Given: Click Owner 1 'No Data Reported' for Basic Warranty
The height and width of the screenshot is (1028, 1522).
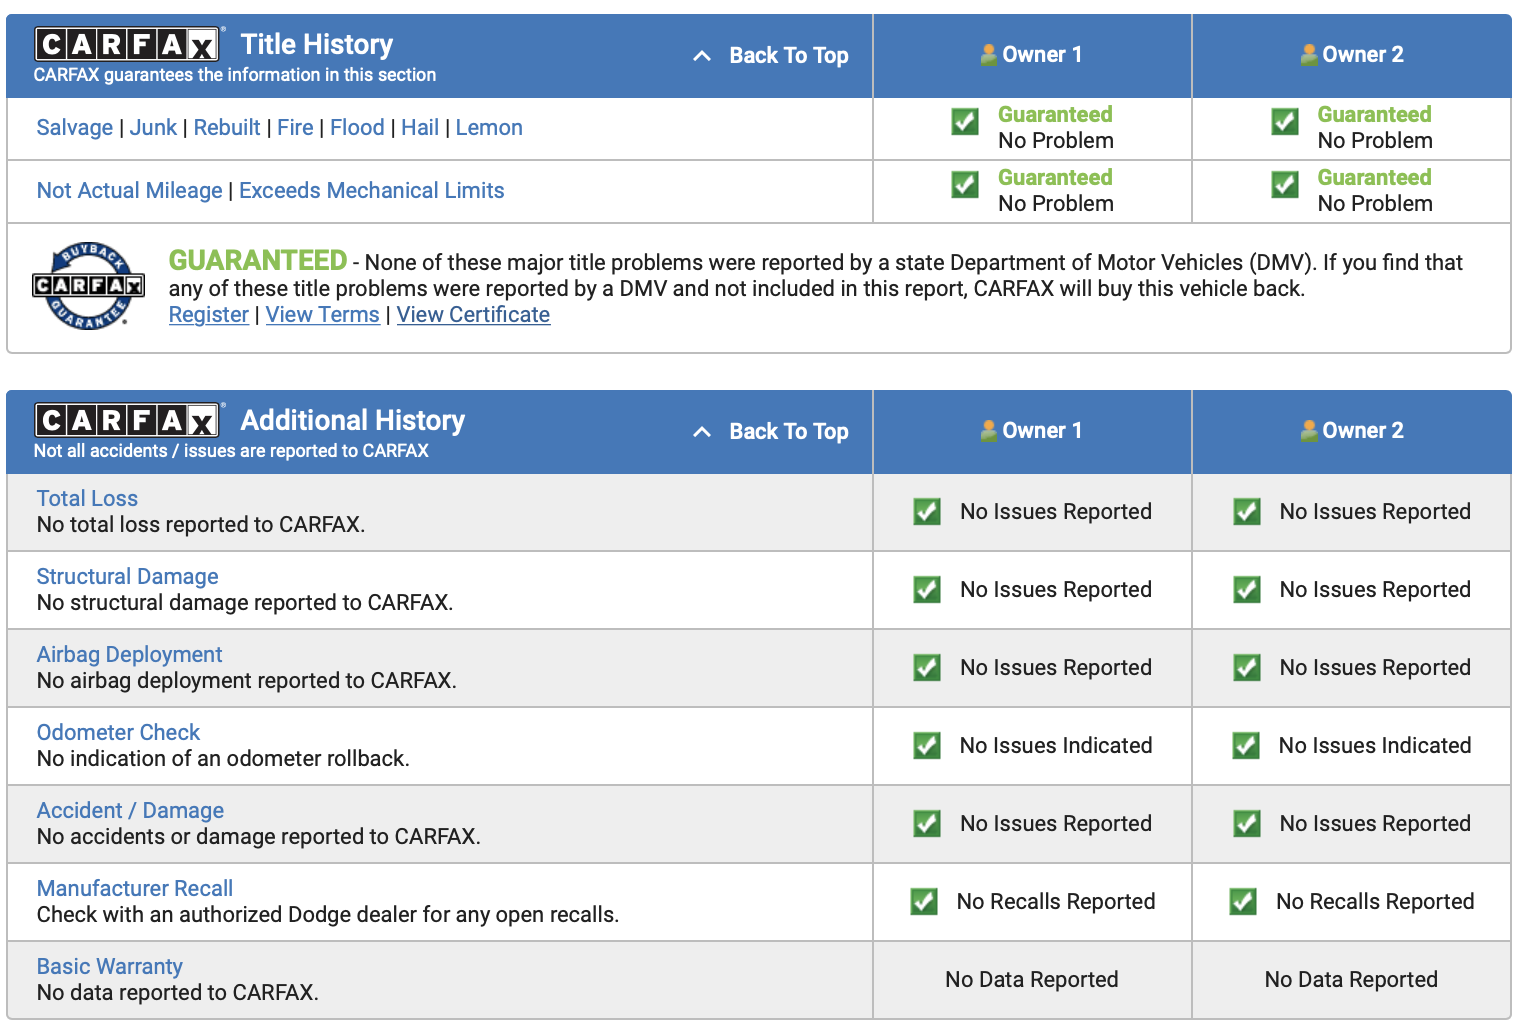Looking at the screenshot, I should point(1032,980).
